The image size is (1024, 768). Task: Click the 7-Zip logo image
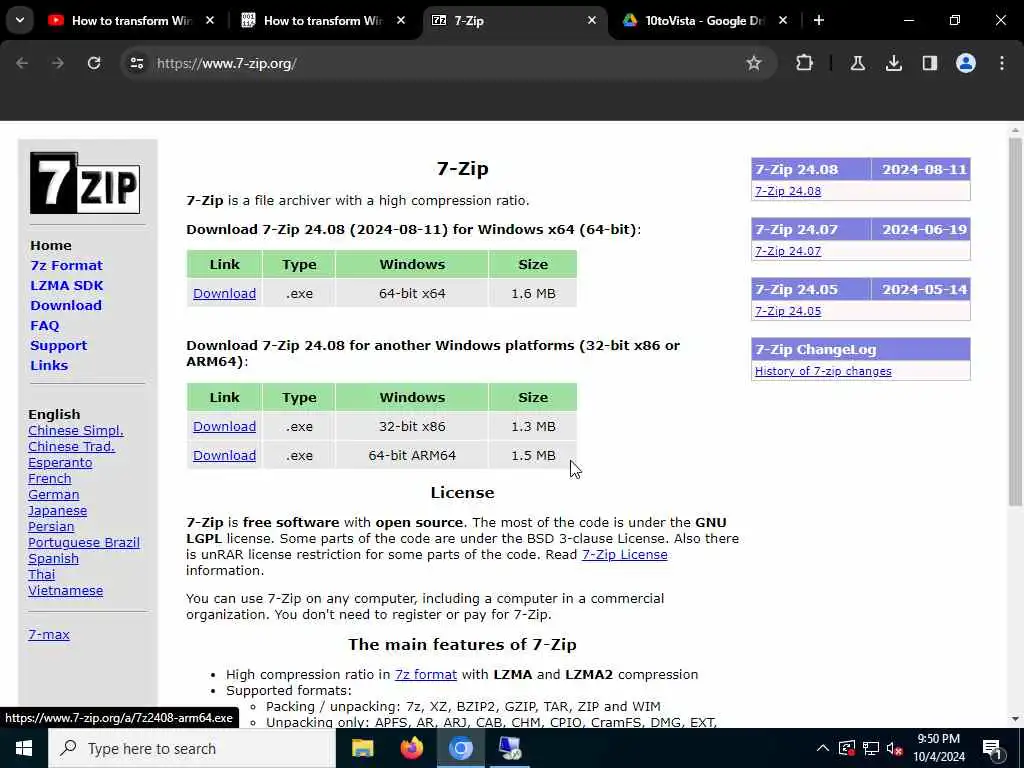click(x=85, y=183)
